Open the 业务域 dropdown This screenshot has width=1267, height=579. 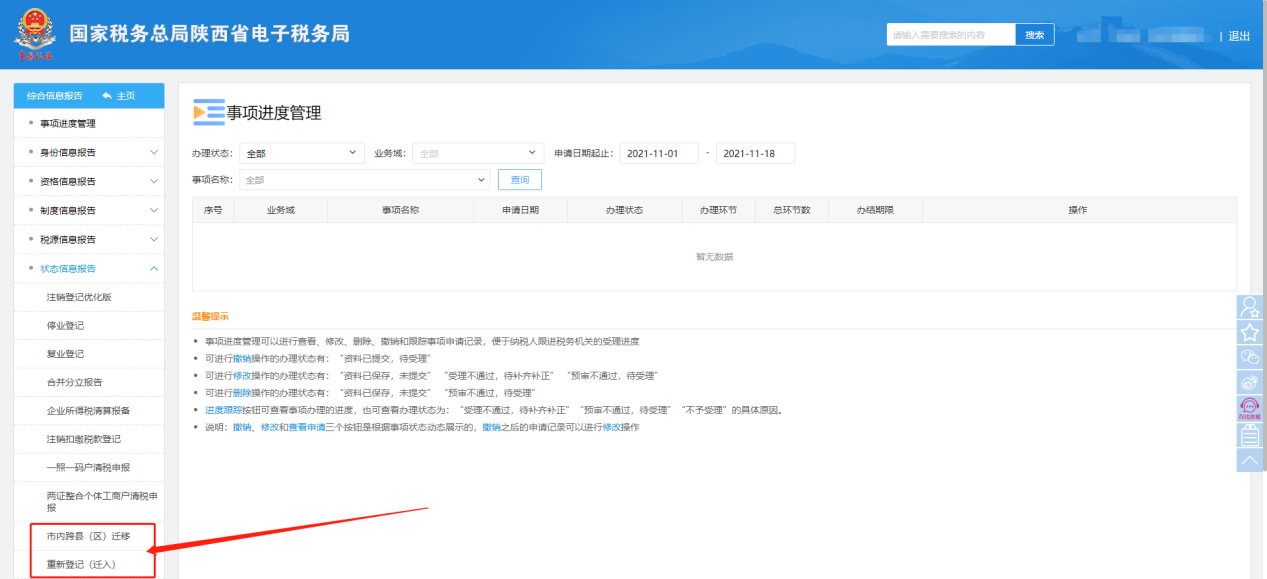pos(477,153)
